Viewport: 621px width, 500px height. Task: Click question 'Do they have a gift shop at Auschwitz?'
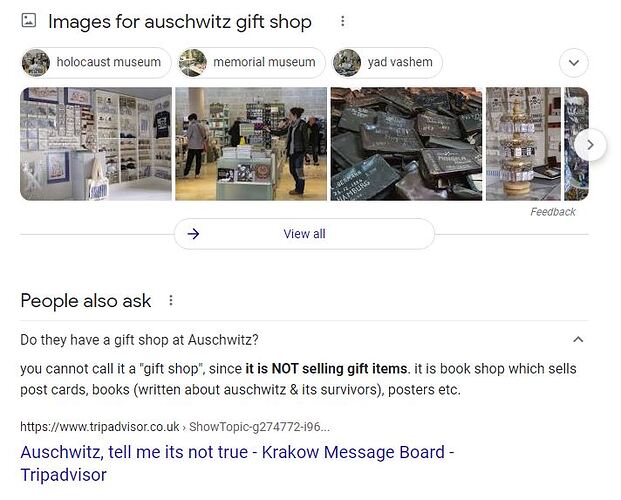click(139, 340)
